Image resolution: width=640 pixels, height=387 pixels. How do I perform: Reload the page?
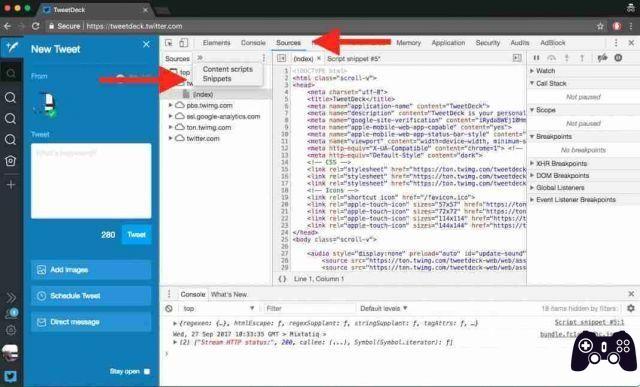pos(36,26)
